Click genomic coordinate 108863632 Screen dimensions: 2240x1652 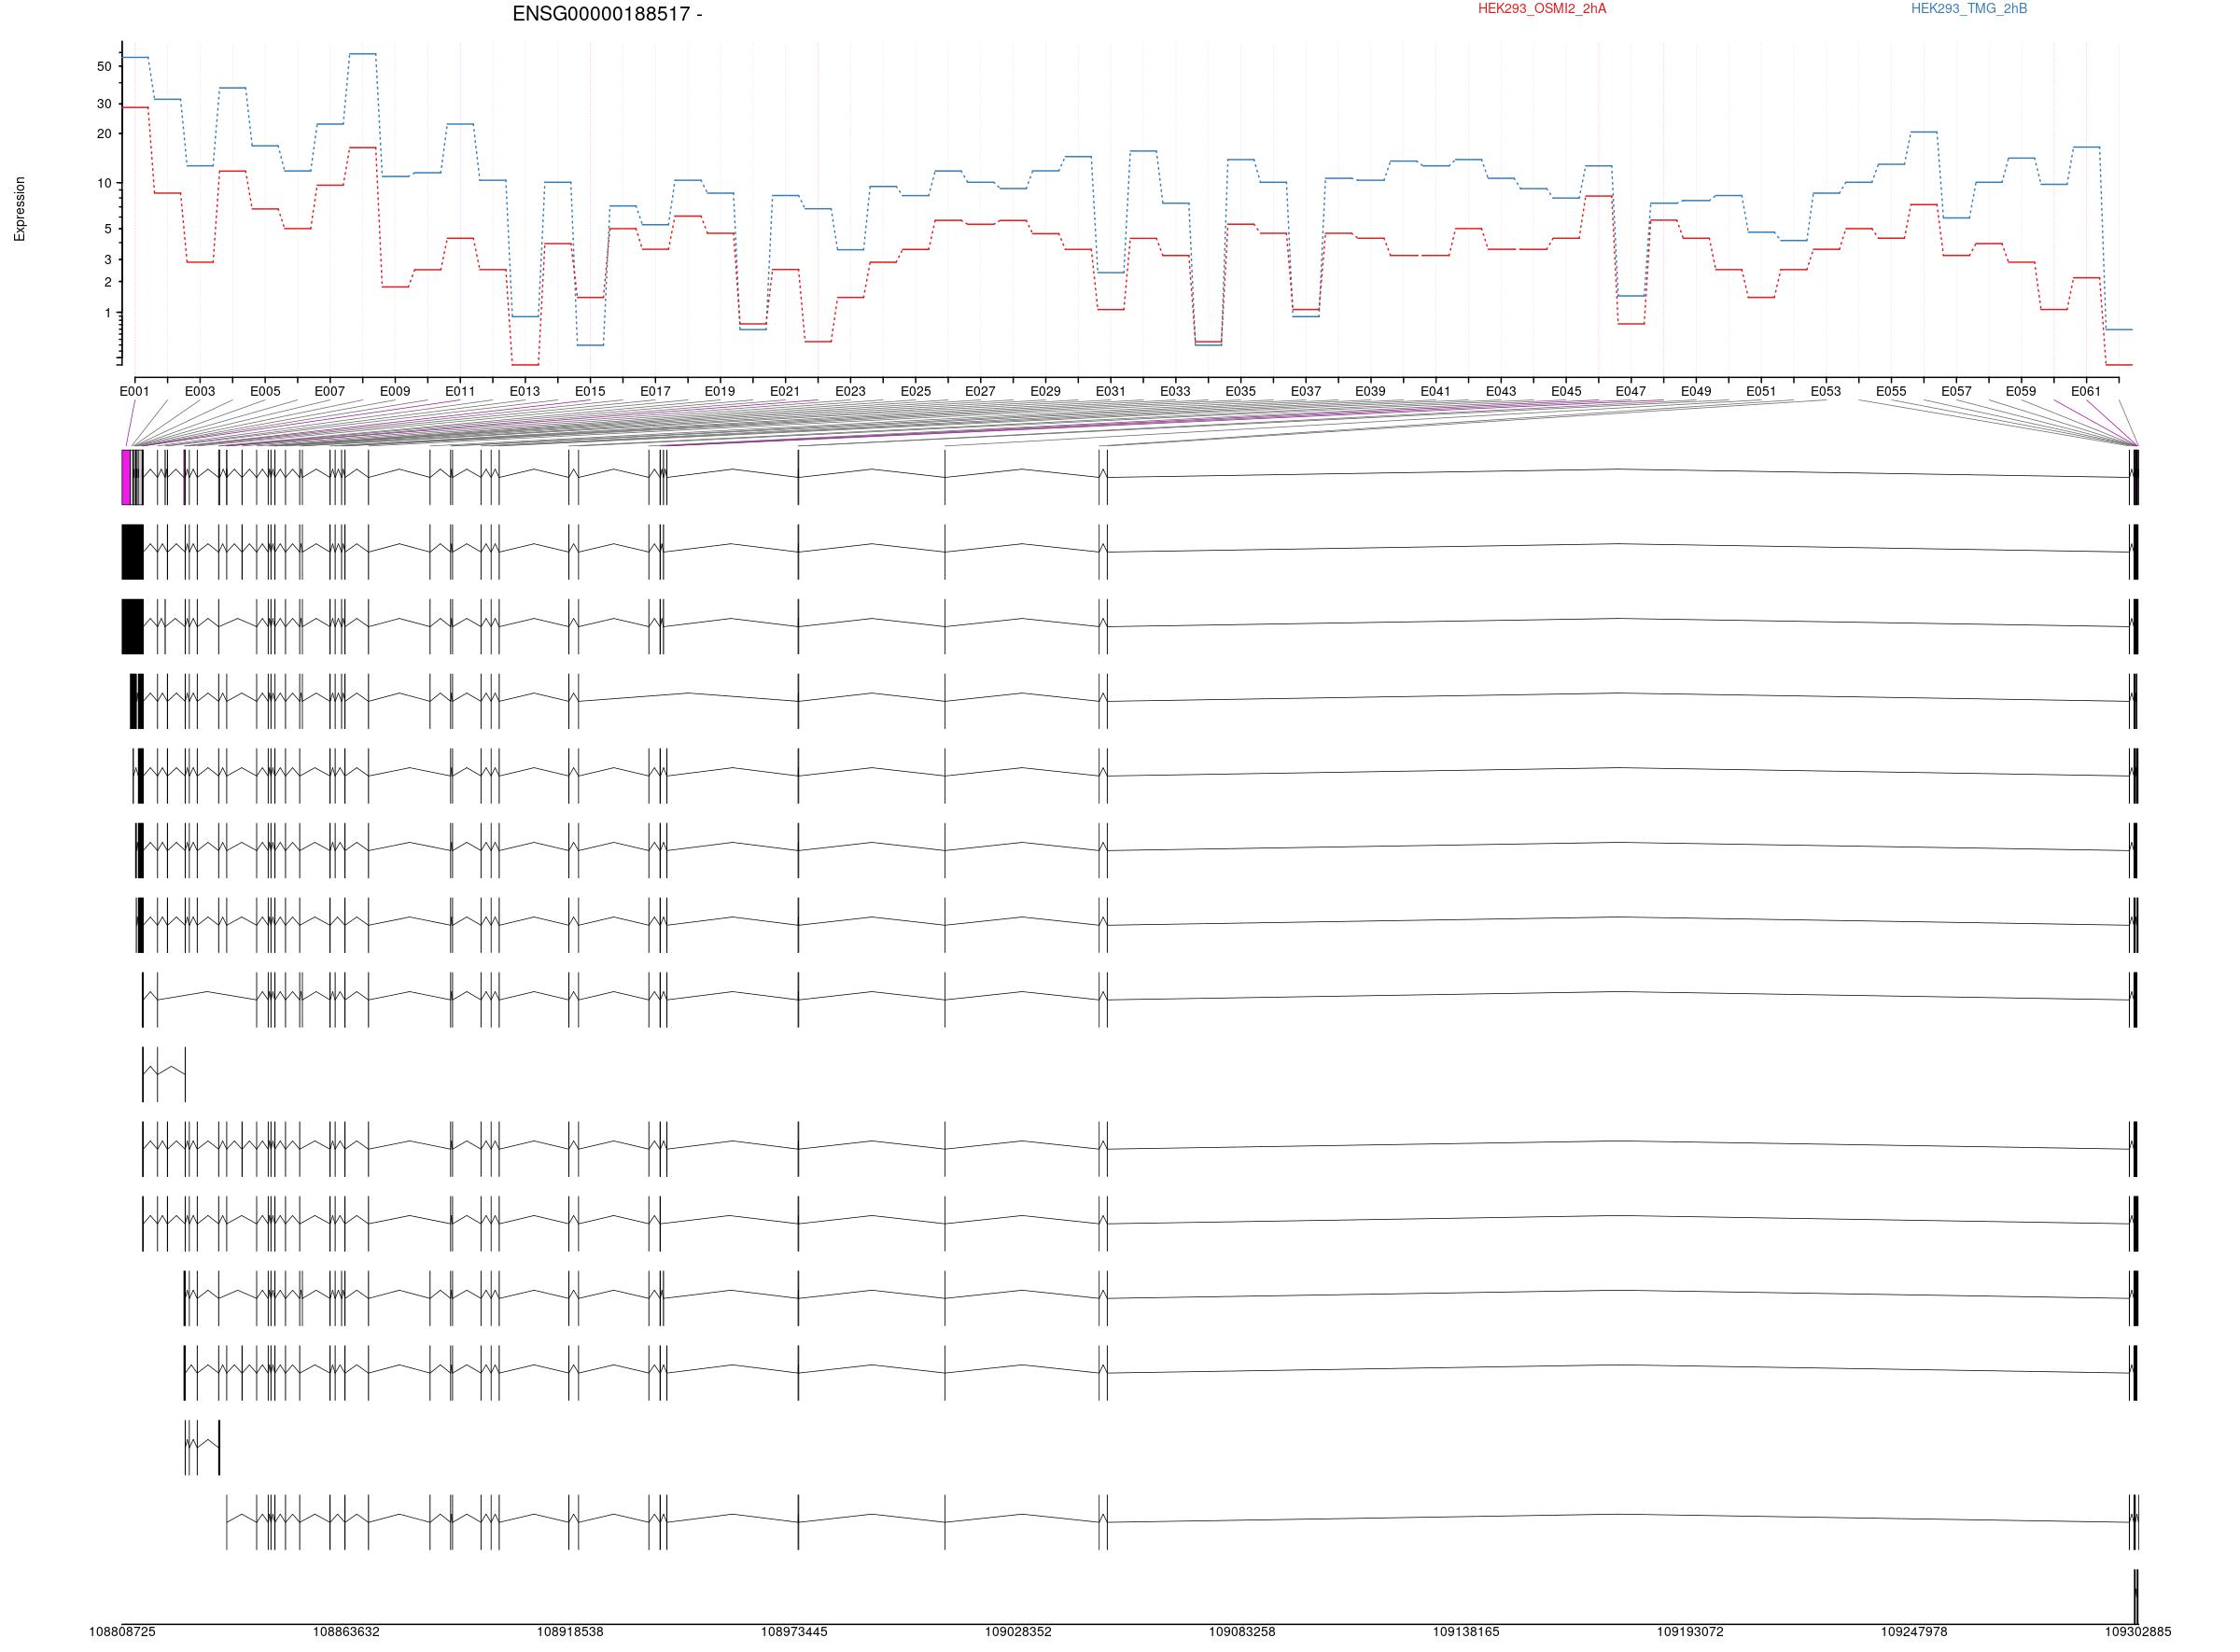tap(346, 1633)
